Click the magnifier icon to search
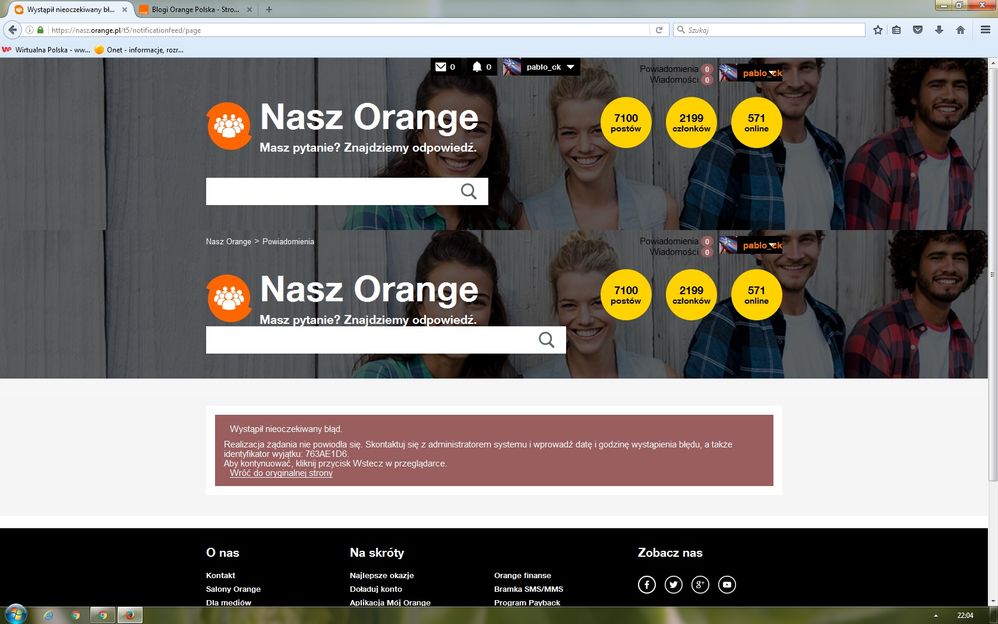Screen dimensions: 998x624 tap(468, 190)
